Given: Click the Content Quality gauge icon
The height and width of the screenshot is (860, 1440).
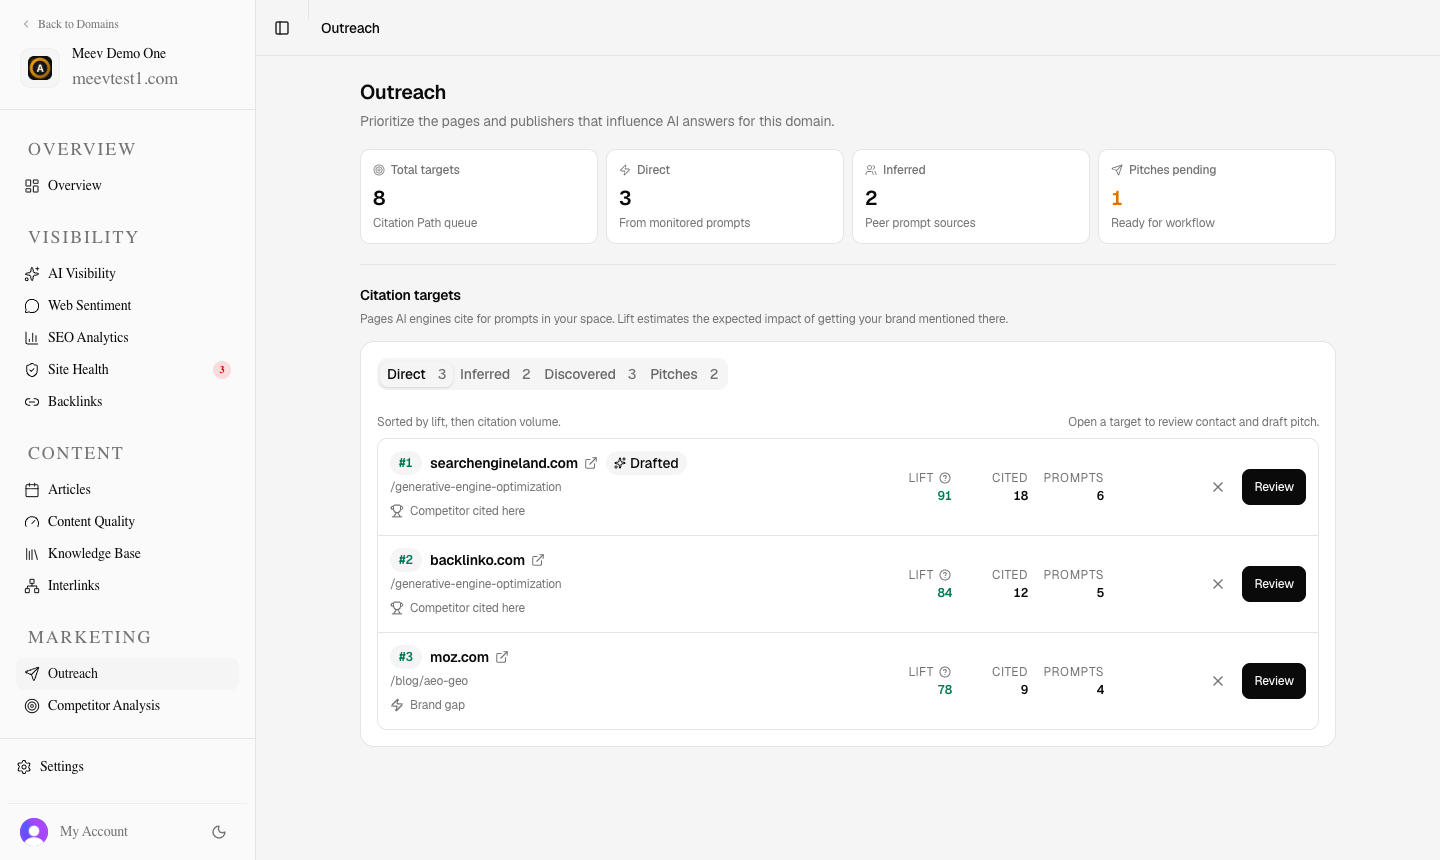Looking at the screenshot, I should pyautogui.click(x=32, y=522).
